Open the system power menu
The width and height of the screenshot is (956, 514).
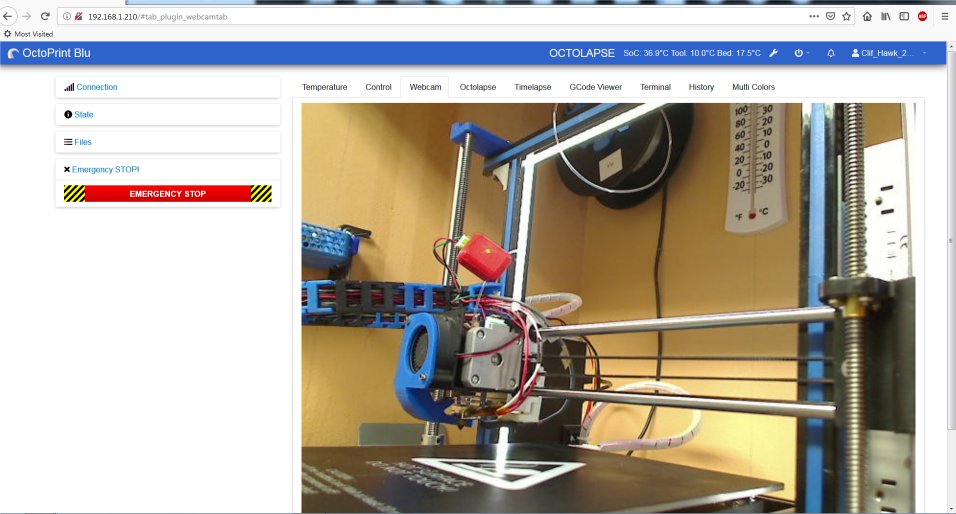point(801,53)
